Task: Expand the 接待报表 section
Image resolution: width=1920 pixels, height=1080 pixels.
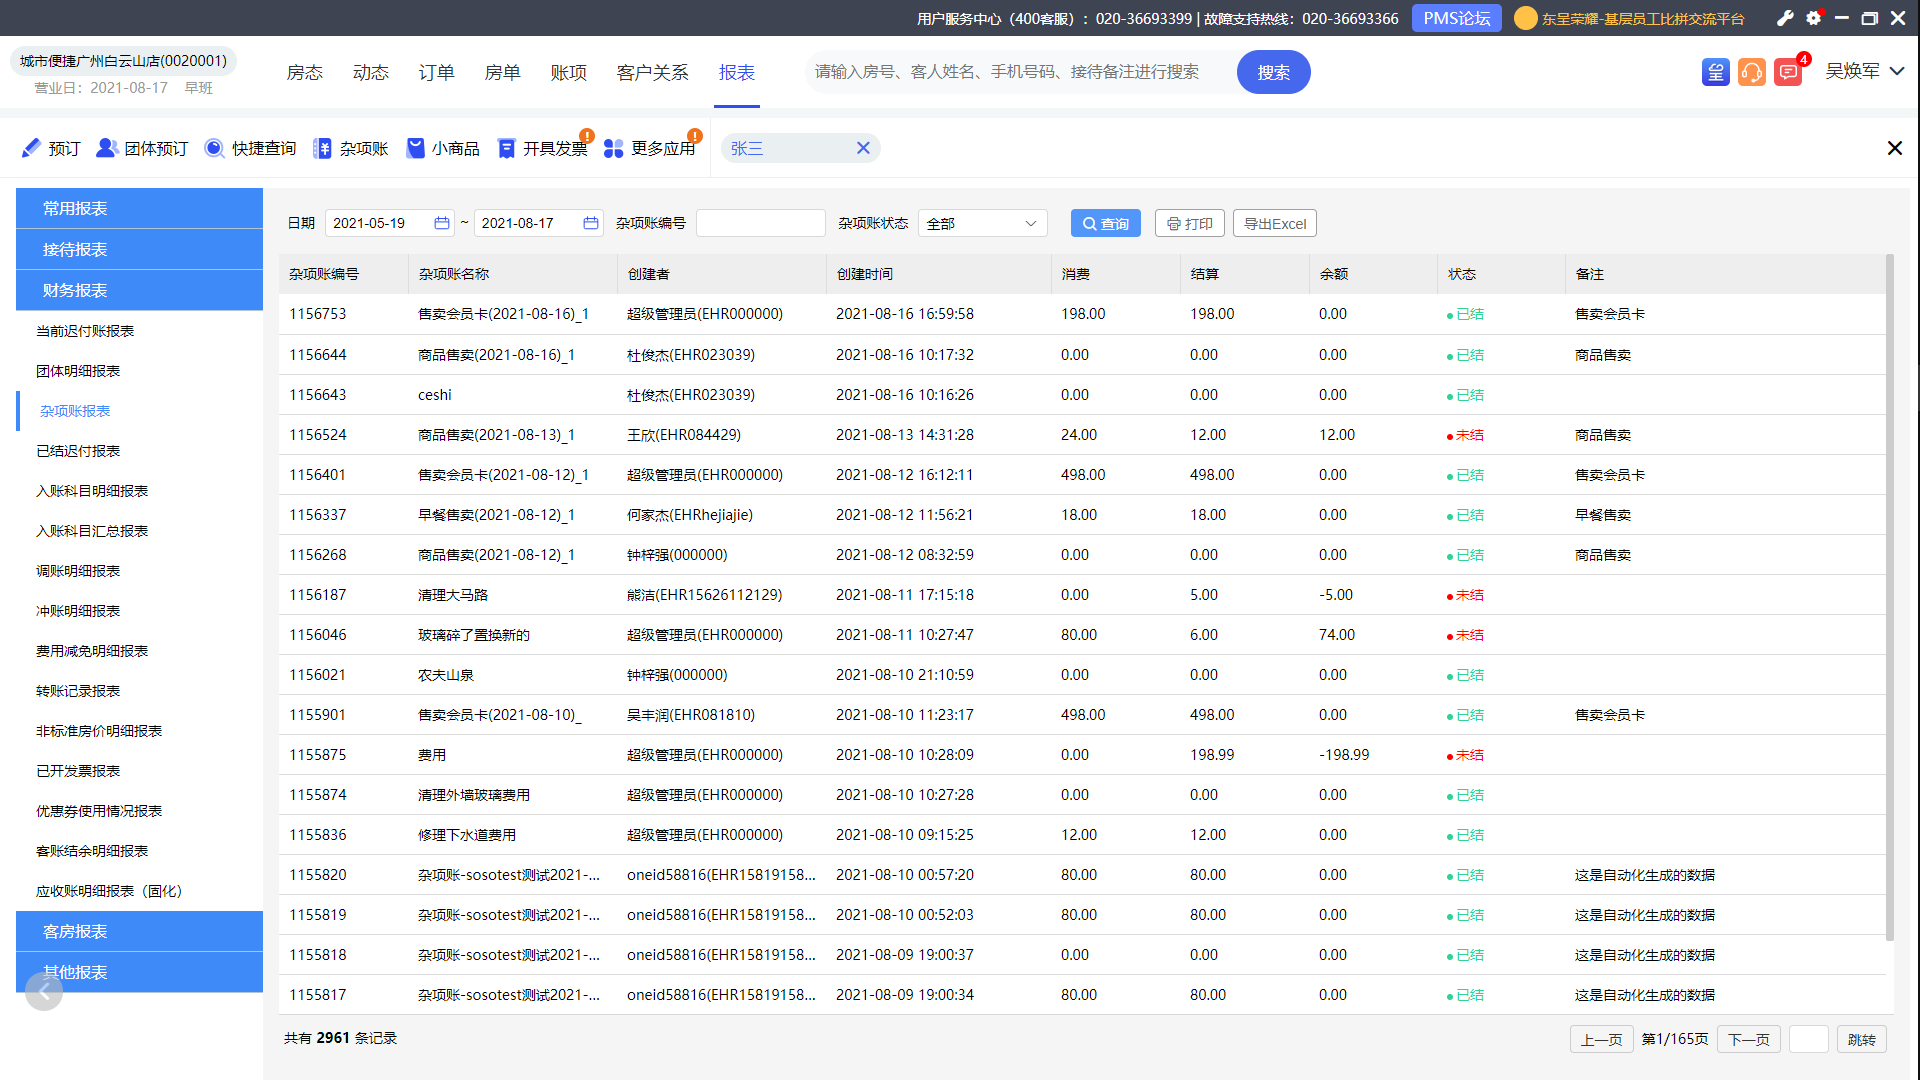Action: 139,249
